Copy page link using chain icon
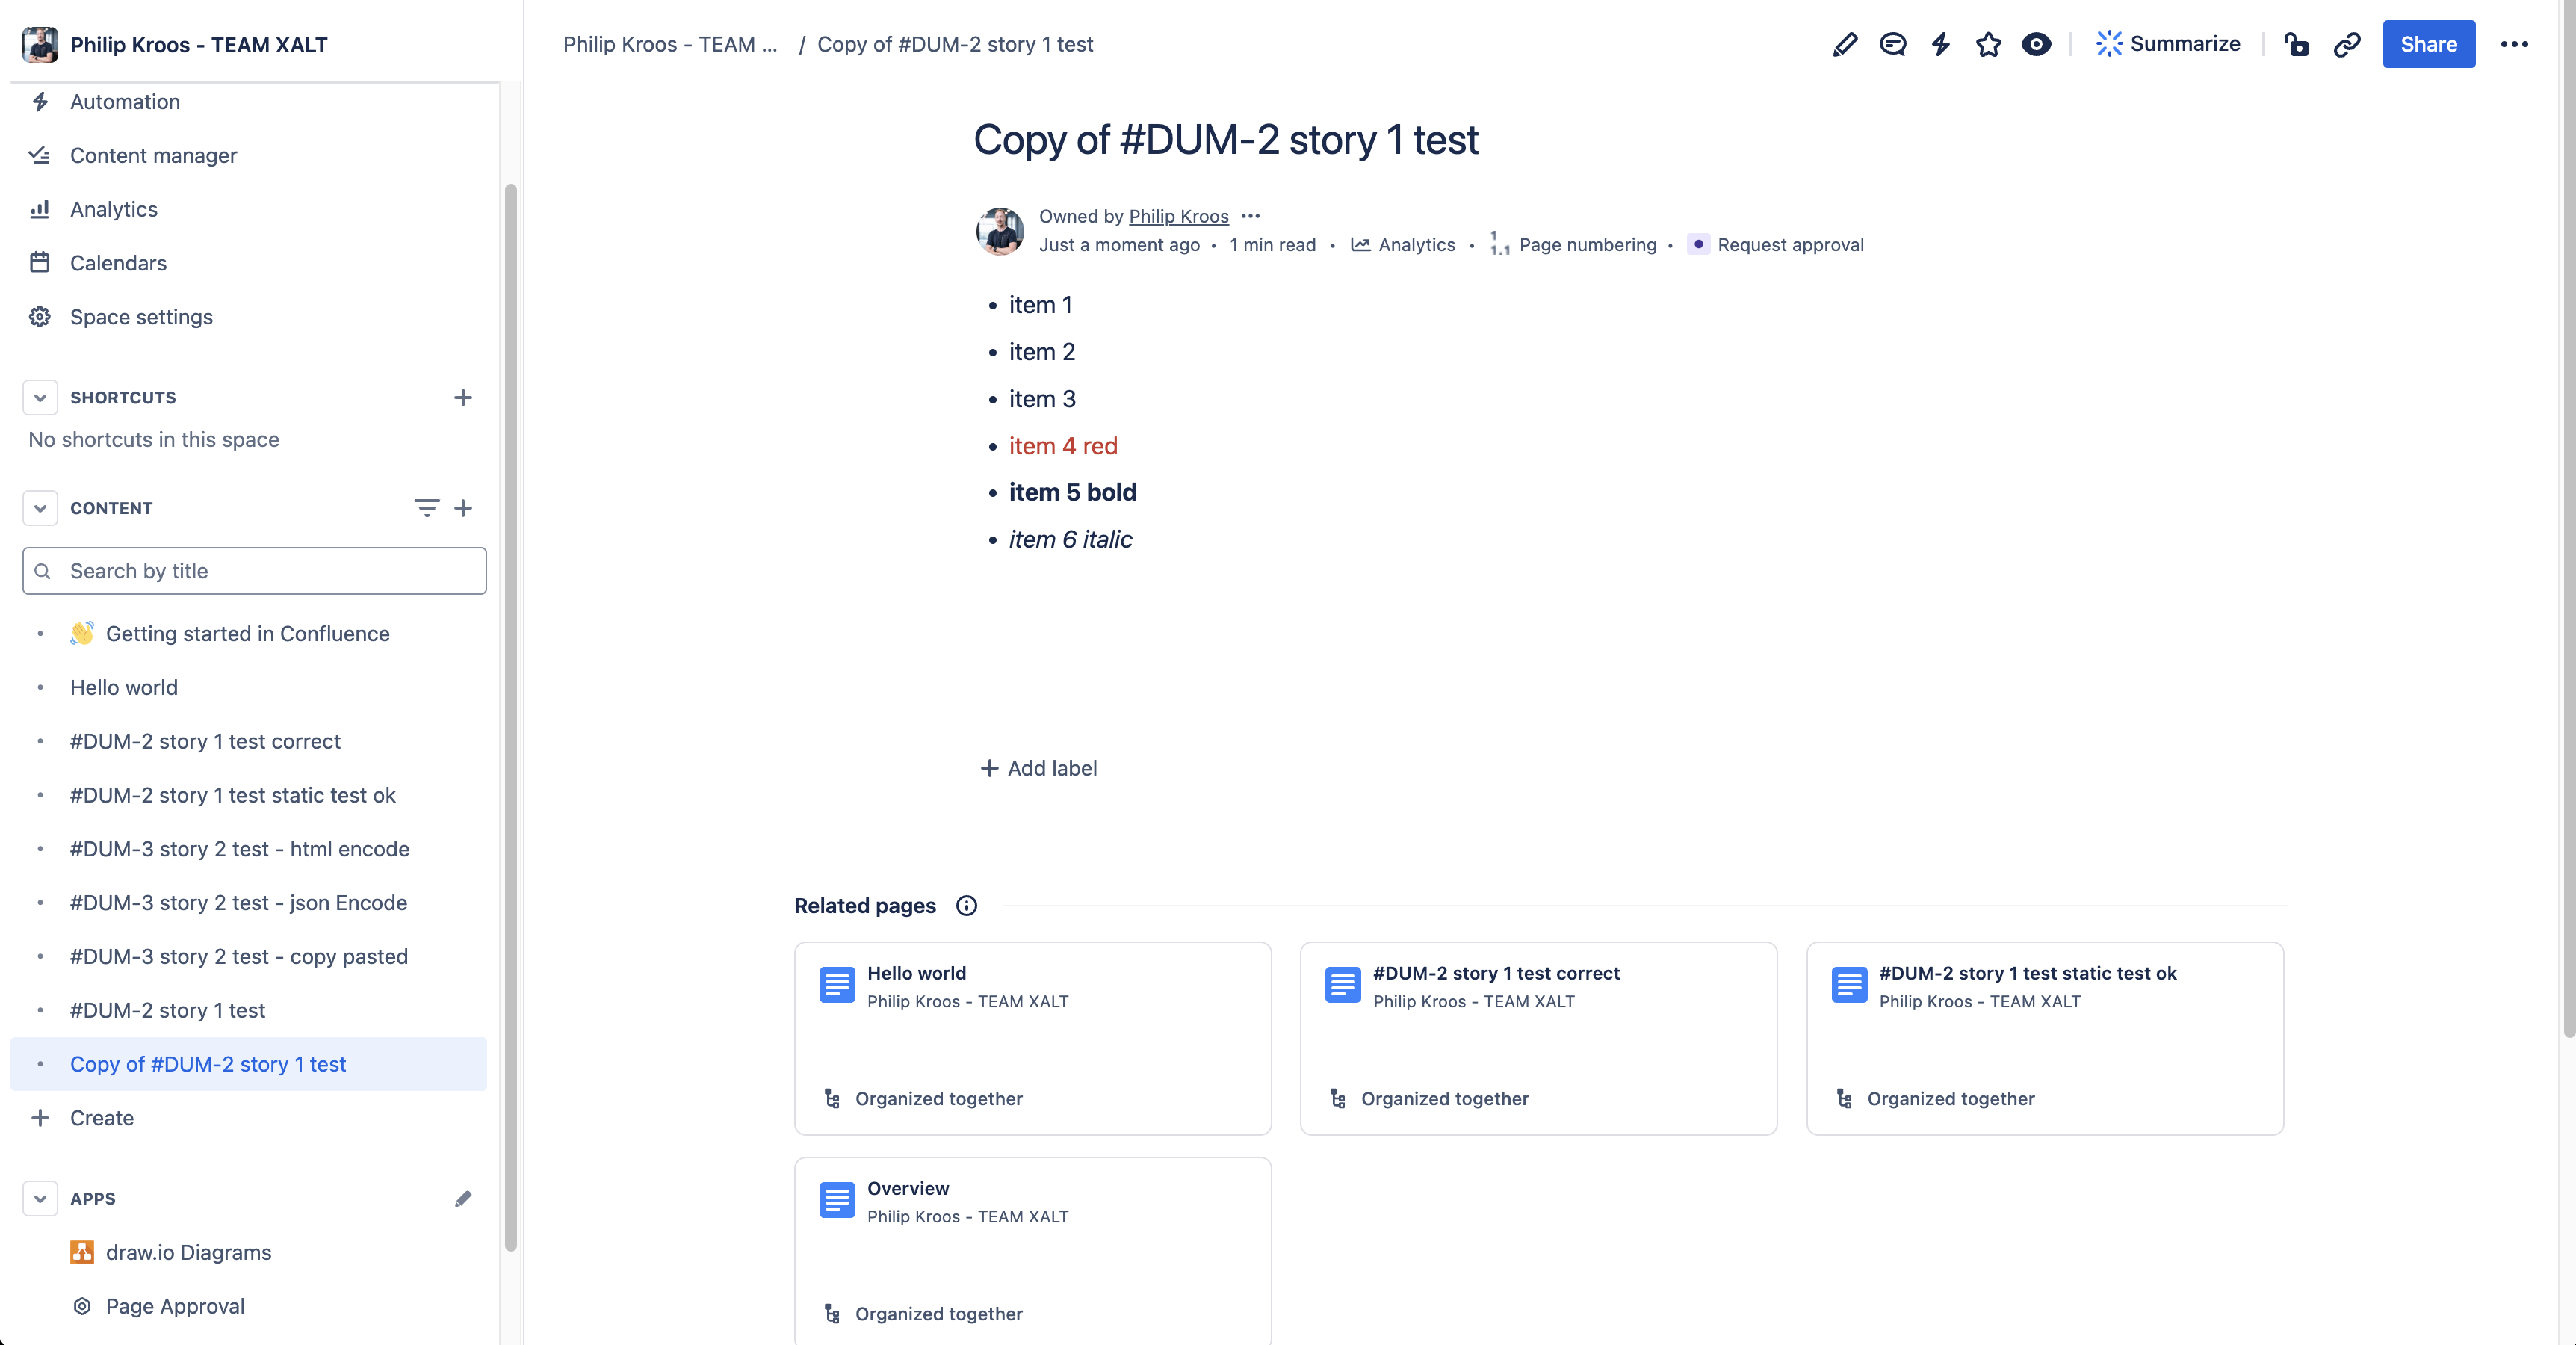 click(2347, 44)
